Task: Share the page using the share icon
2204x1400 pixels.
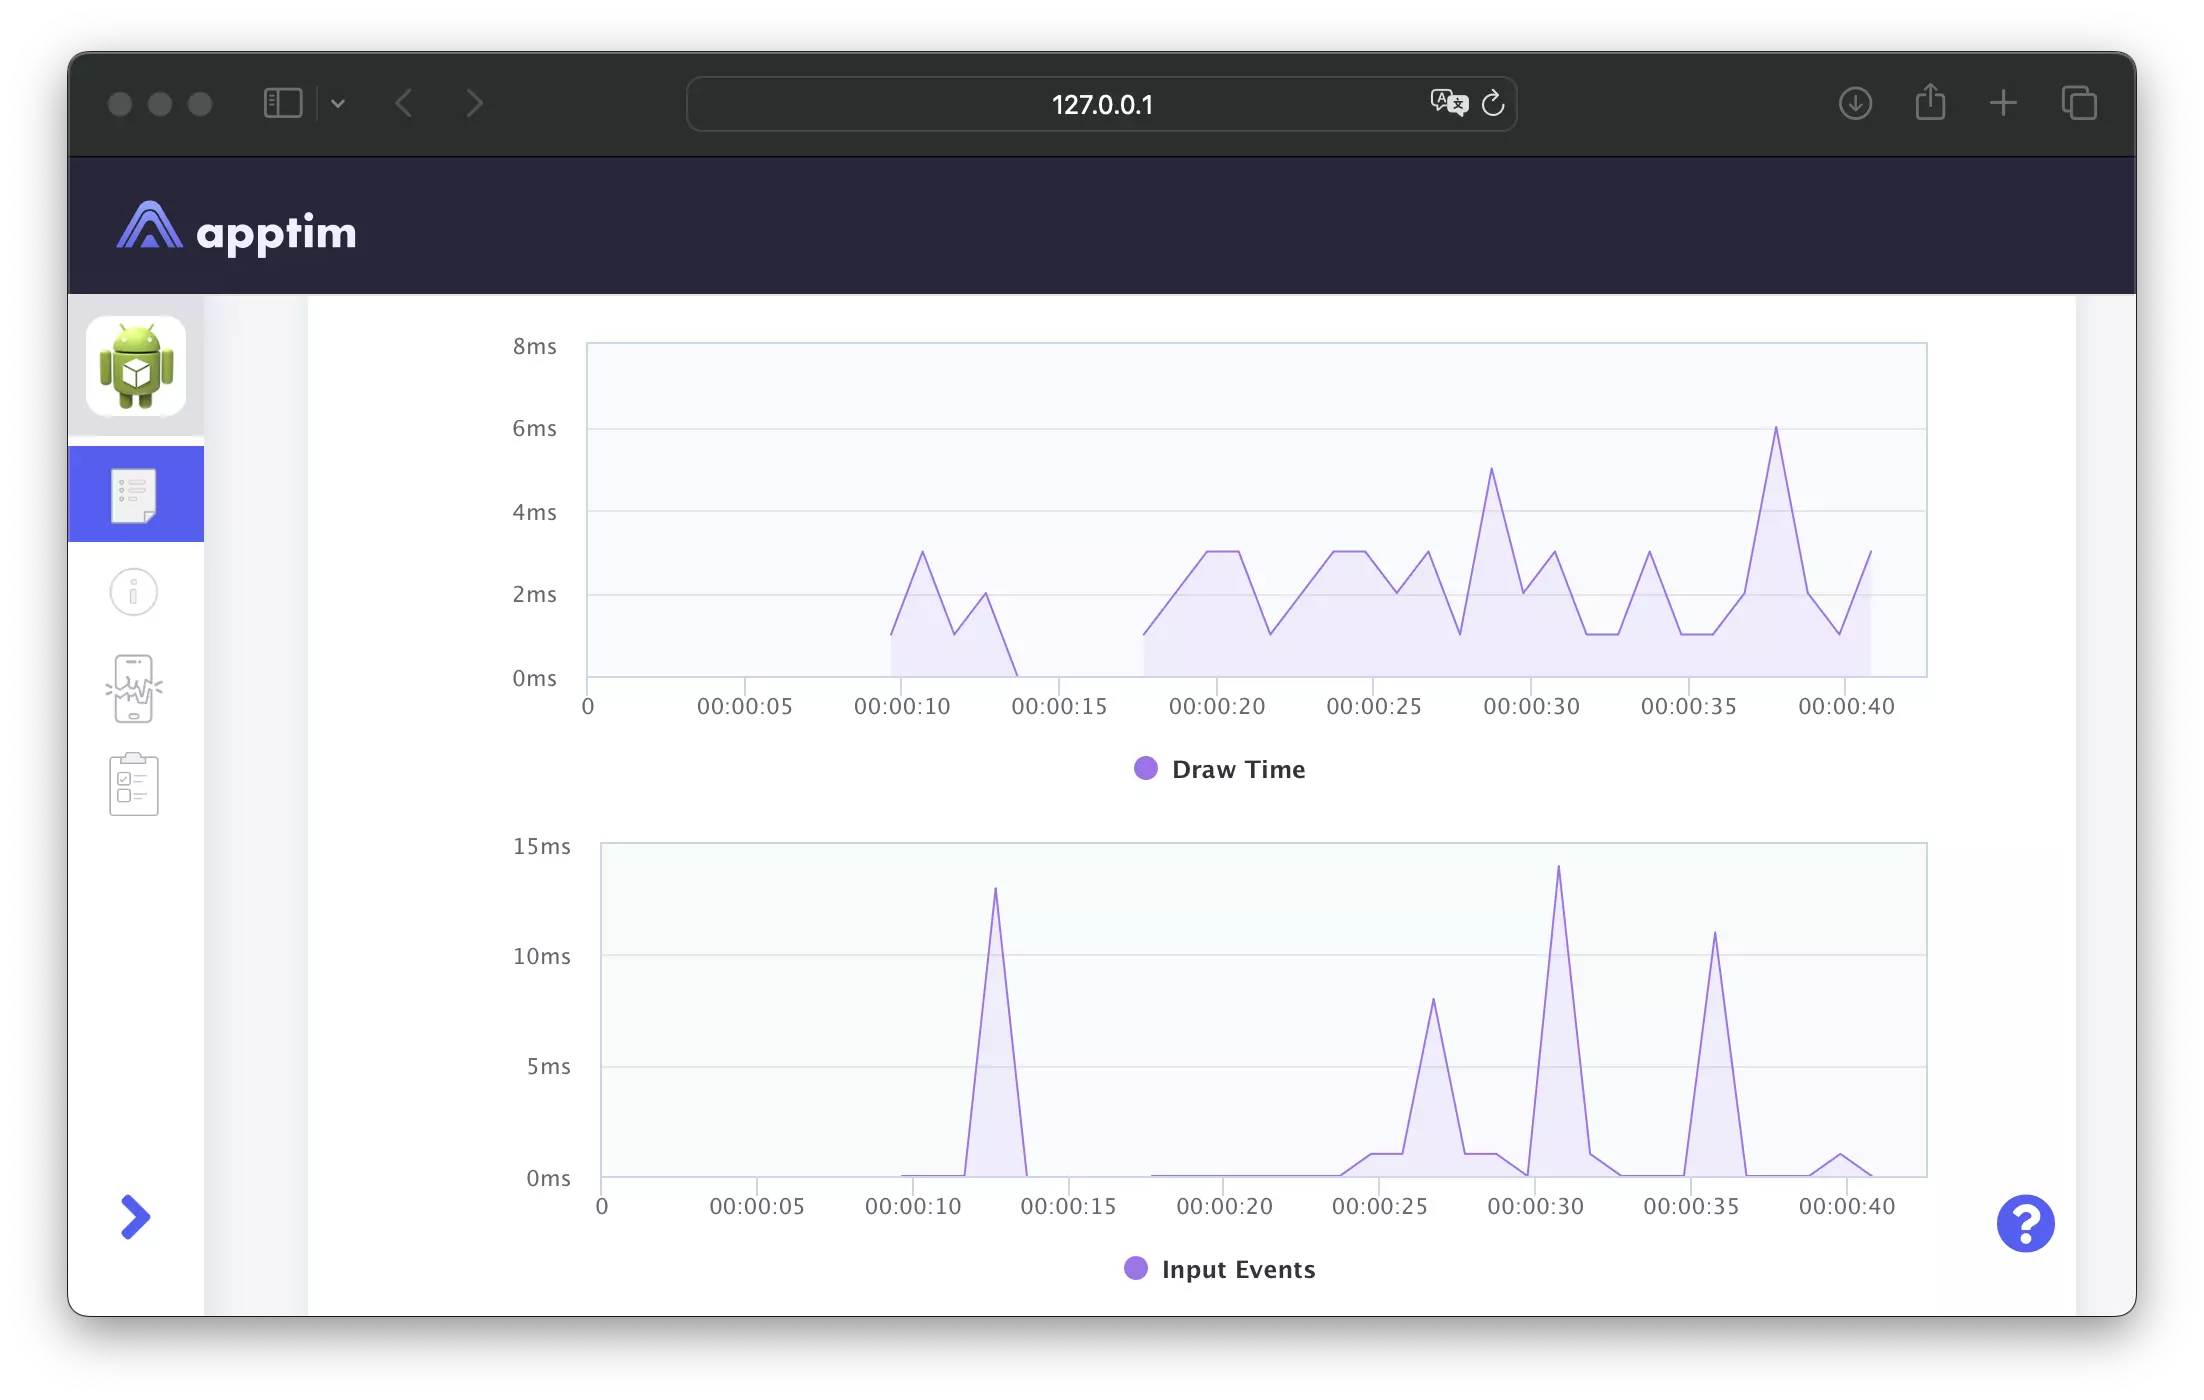Action: [1930, 103]
